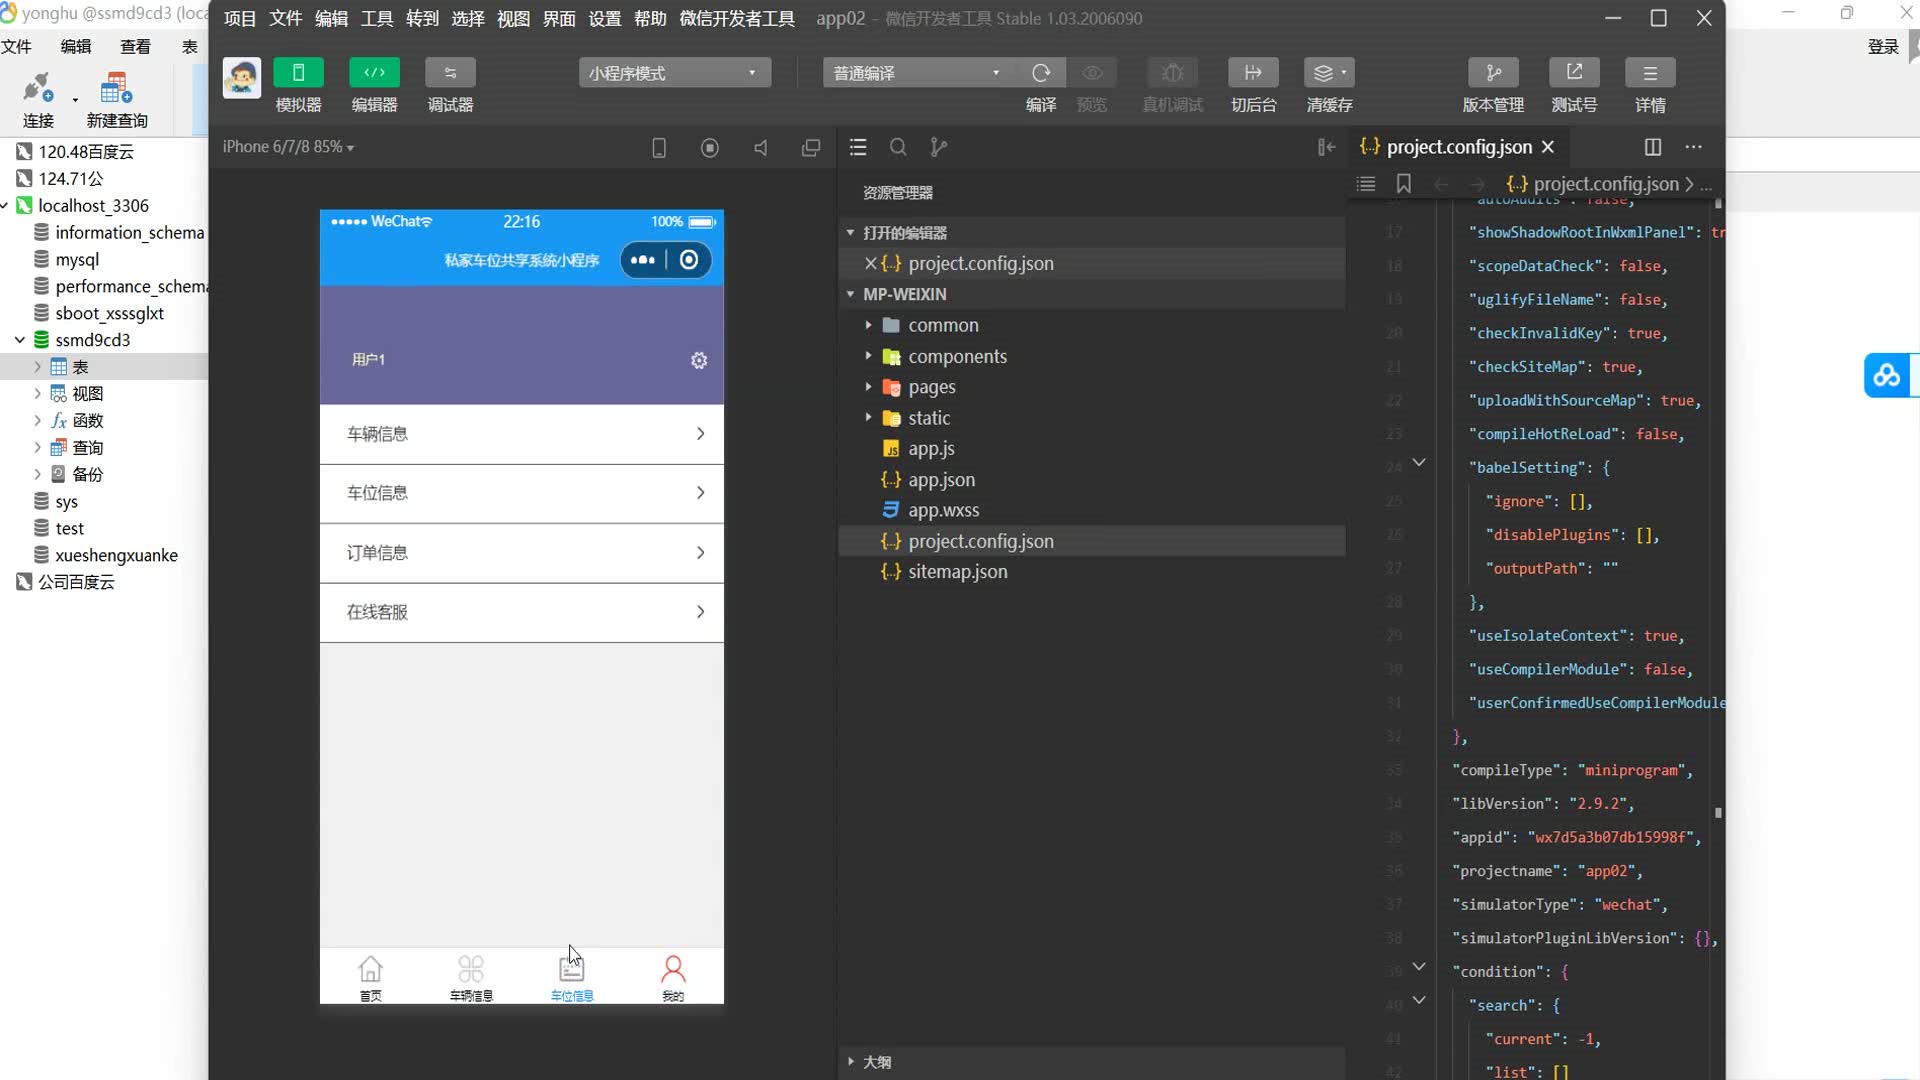Open search in explorer panel
Image resolution: width=1920 pixels, height=1080 pixels.
[x=898, y=147]
